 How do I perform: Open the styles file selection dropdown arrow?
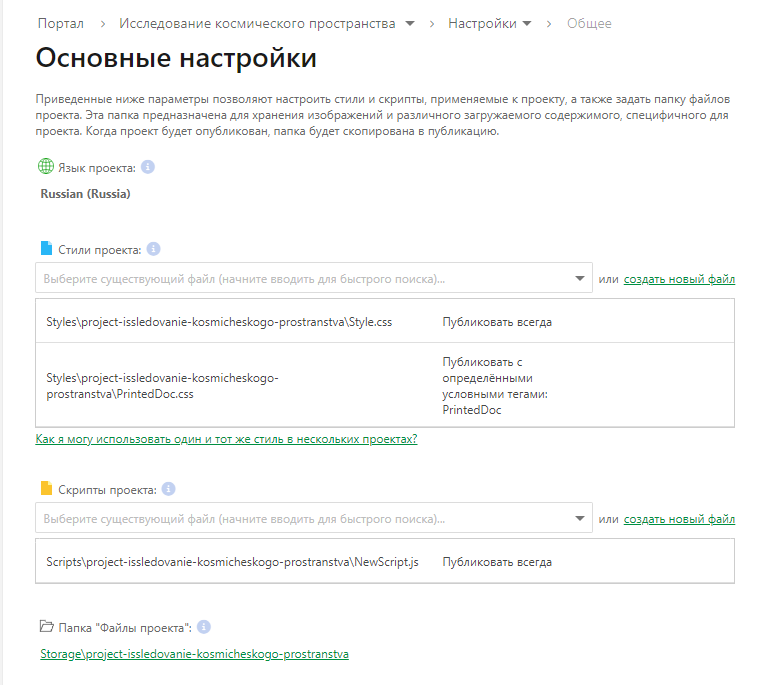580,278
